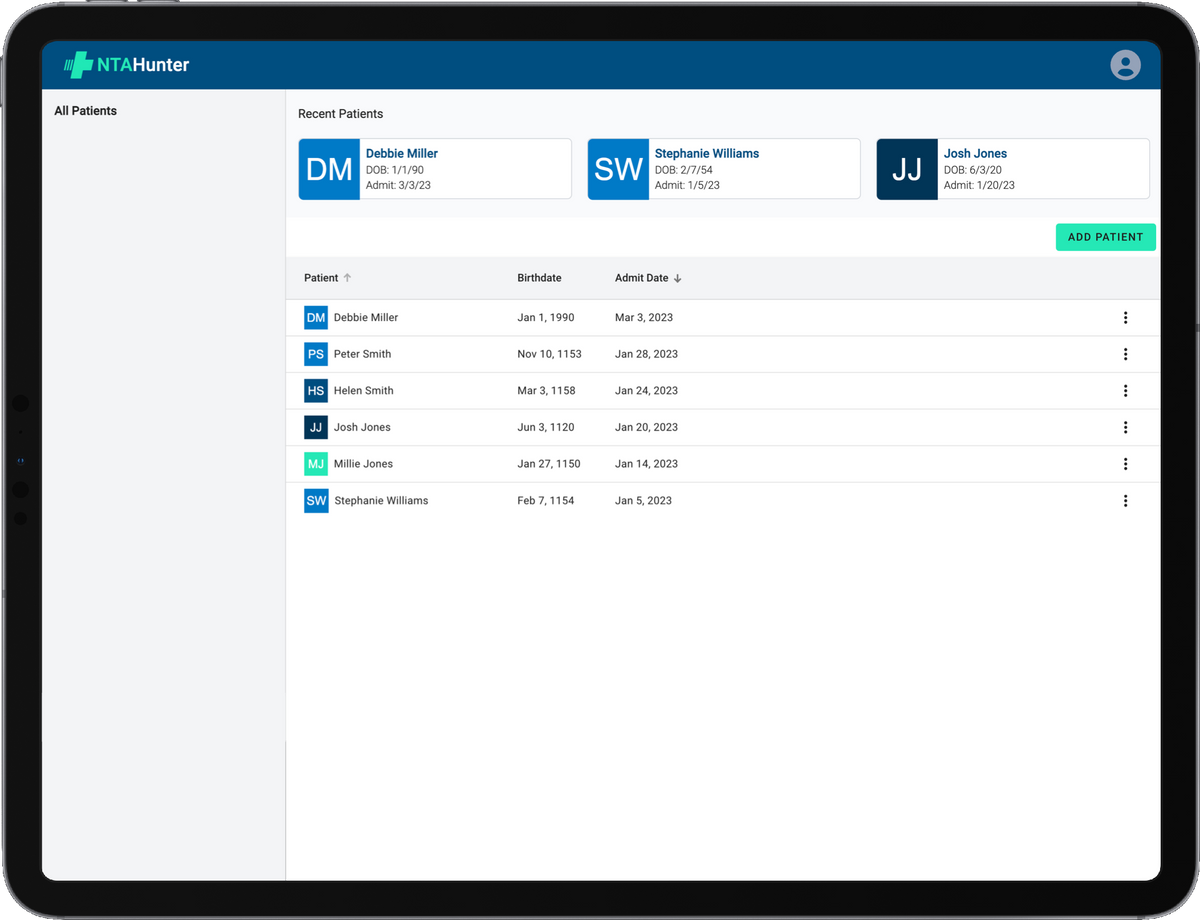
Task: Sort by Patient using the up arrow
Action: click(347, 278)
